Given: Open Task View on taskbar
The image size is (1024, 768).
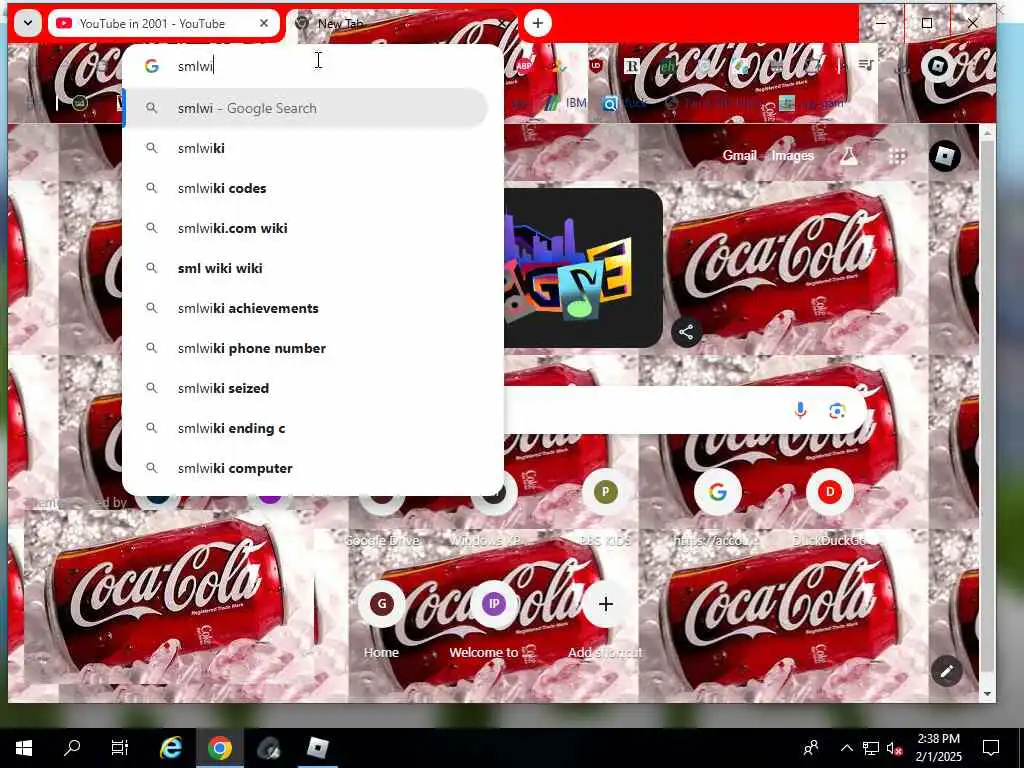Looking at the screenshot, I should tap(120, 748).
